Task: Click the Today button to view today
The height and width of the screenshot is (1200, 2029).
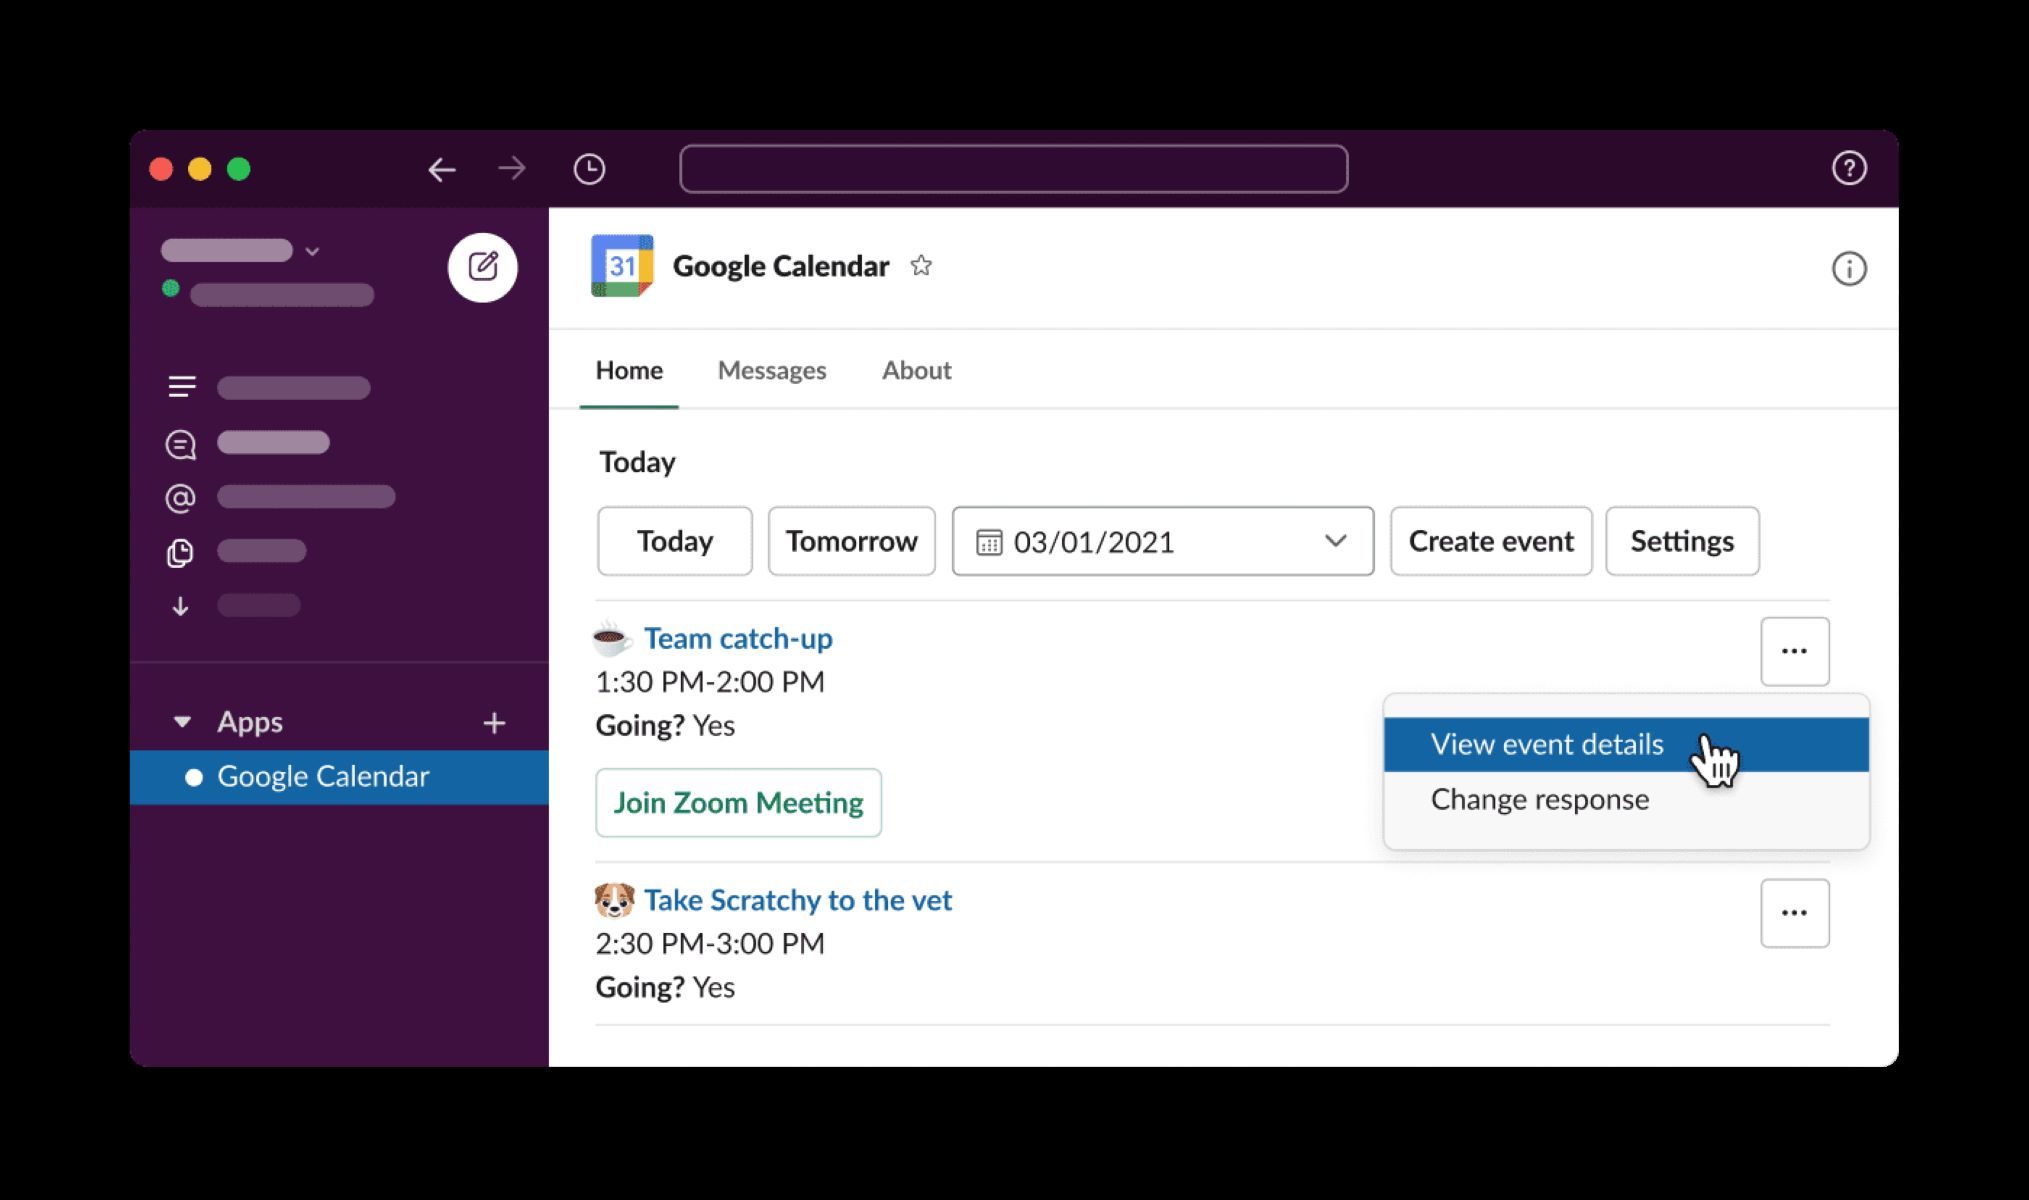Action: point(674,541)
